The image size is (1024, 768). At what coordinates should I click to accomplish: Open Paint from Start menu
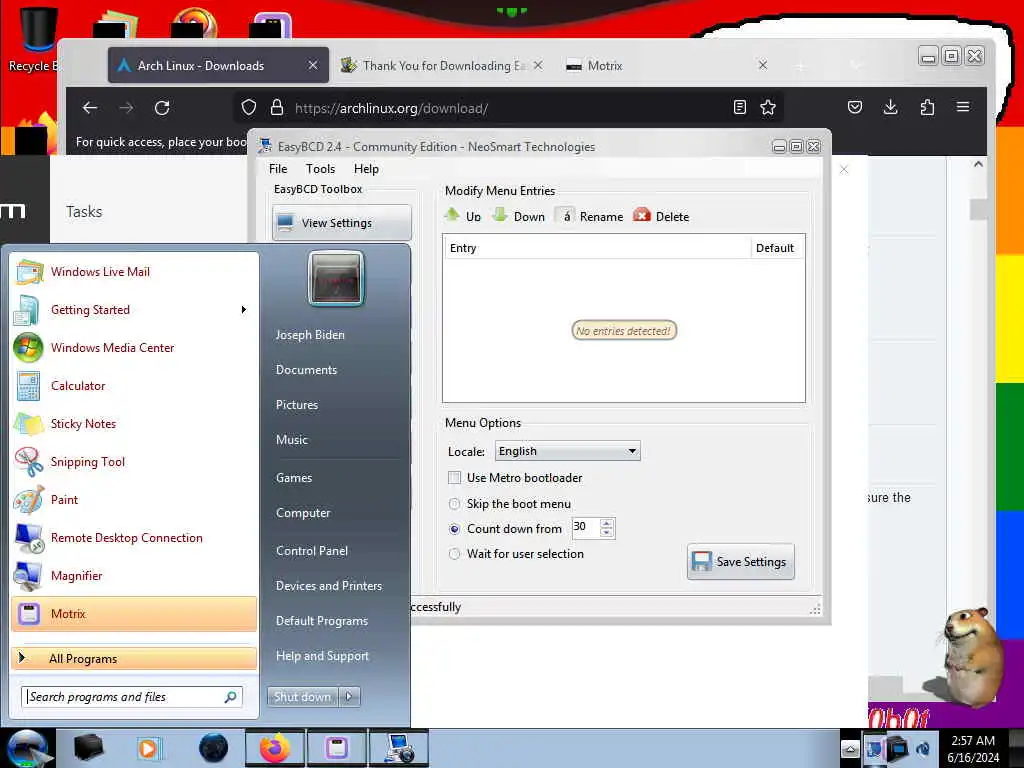[134, 500]
